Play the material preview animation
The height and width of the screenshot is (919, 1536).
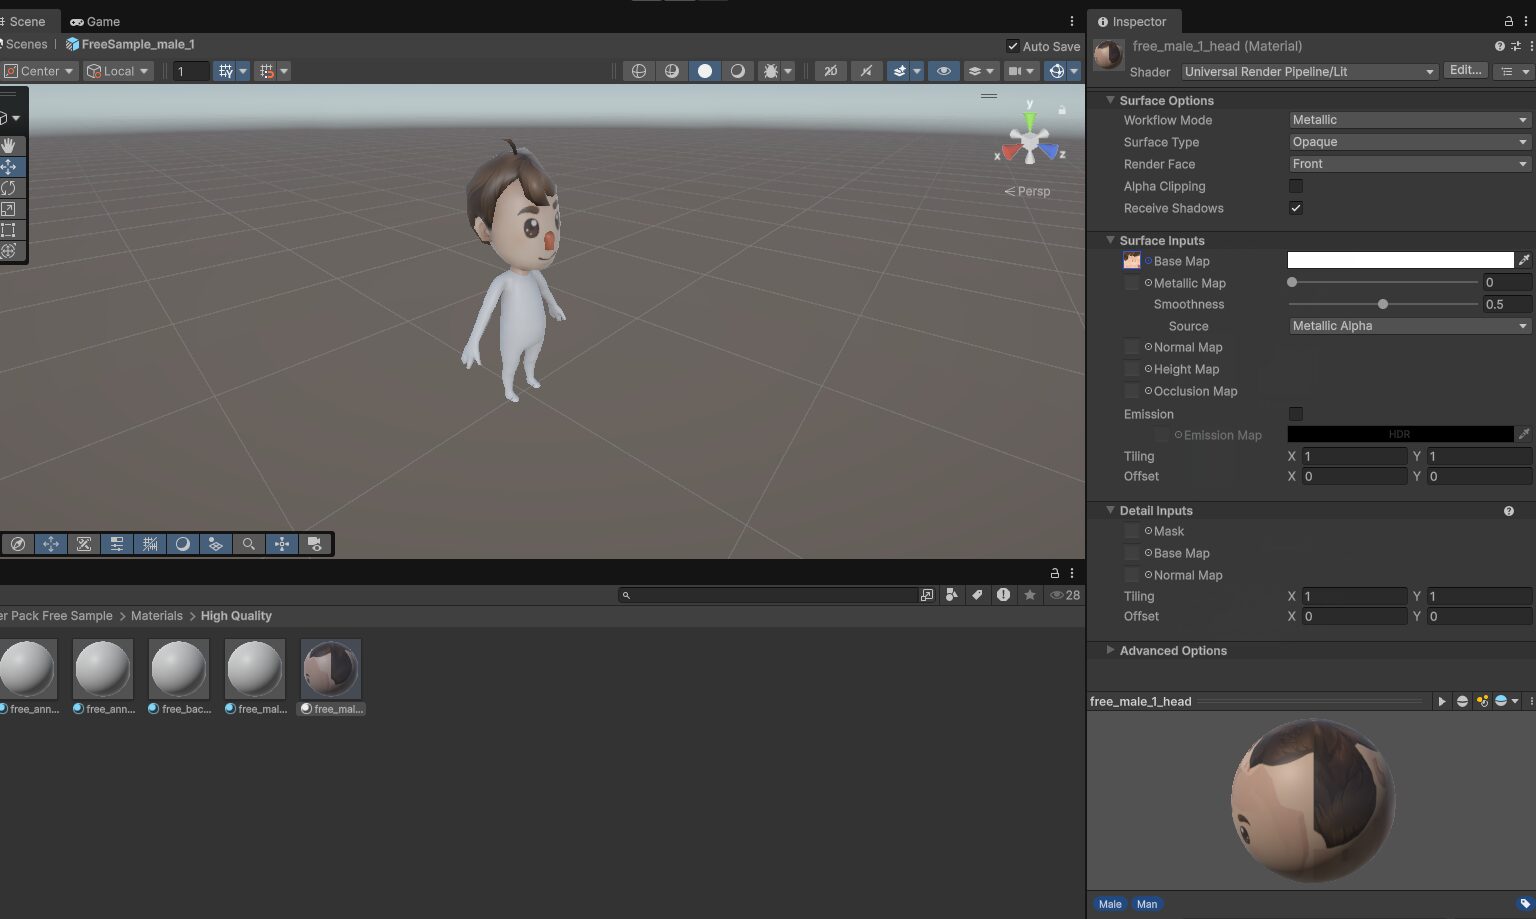1442,702
